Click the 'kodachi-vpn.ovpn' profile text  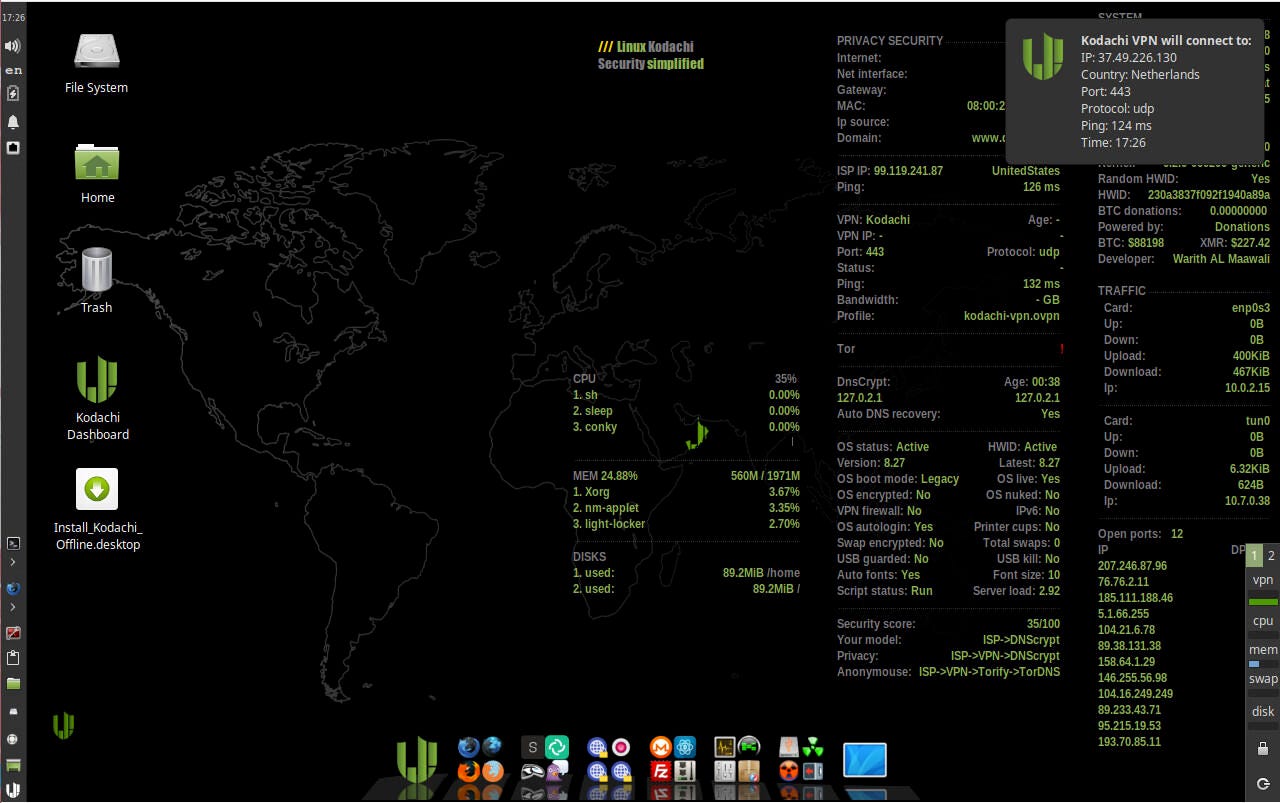pos(1011,316)
